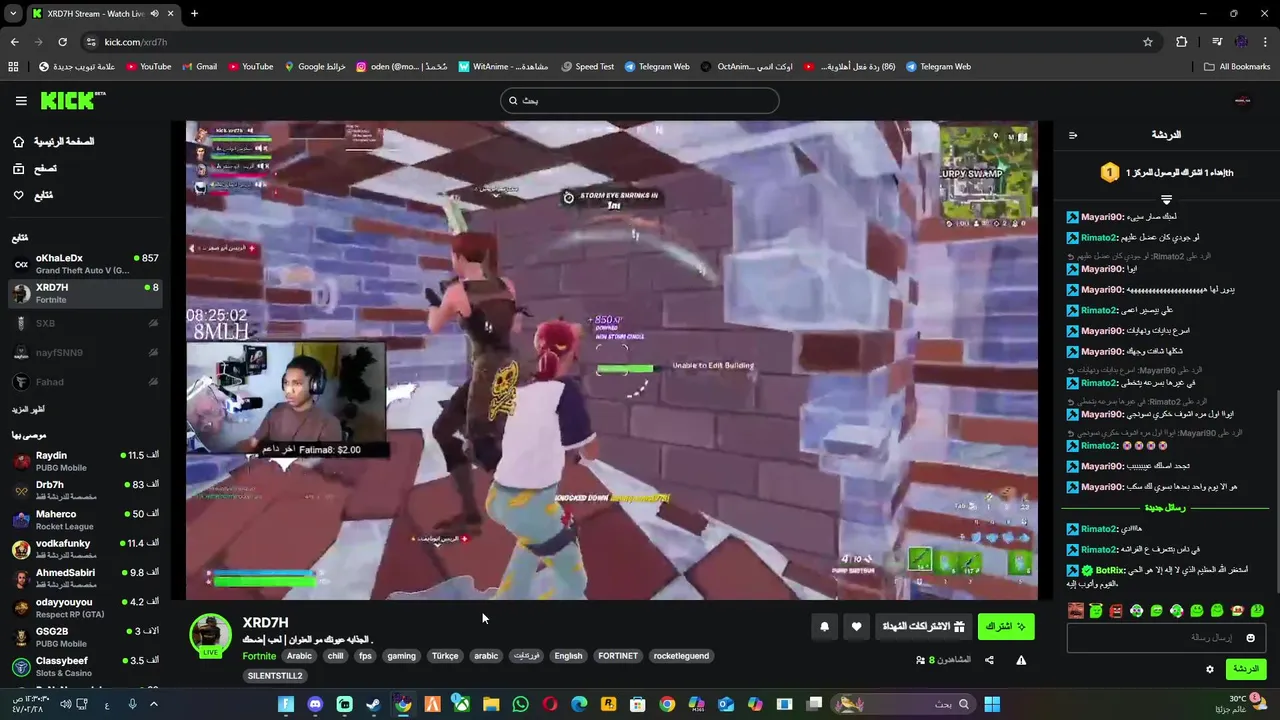The width and height of the screenshot is (1280, 720).
Task: Expand the pinned gift leaderboard chevron
Action: tap(1166, 200)
